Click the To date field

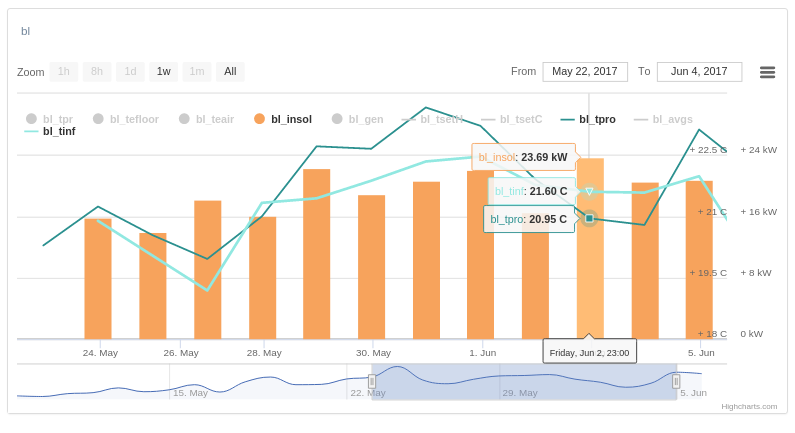[x=699, y=72]
